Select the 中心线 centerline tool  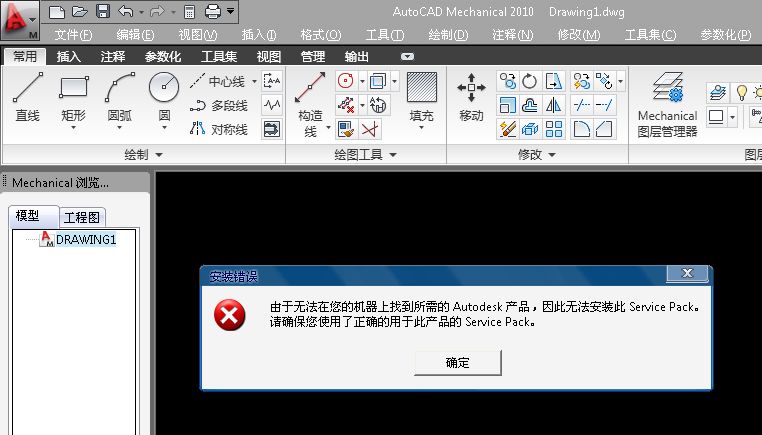coord(218,81)
